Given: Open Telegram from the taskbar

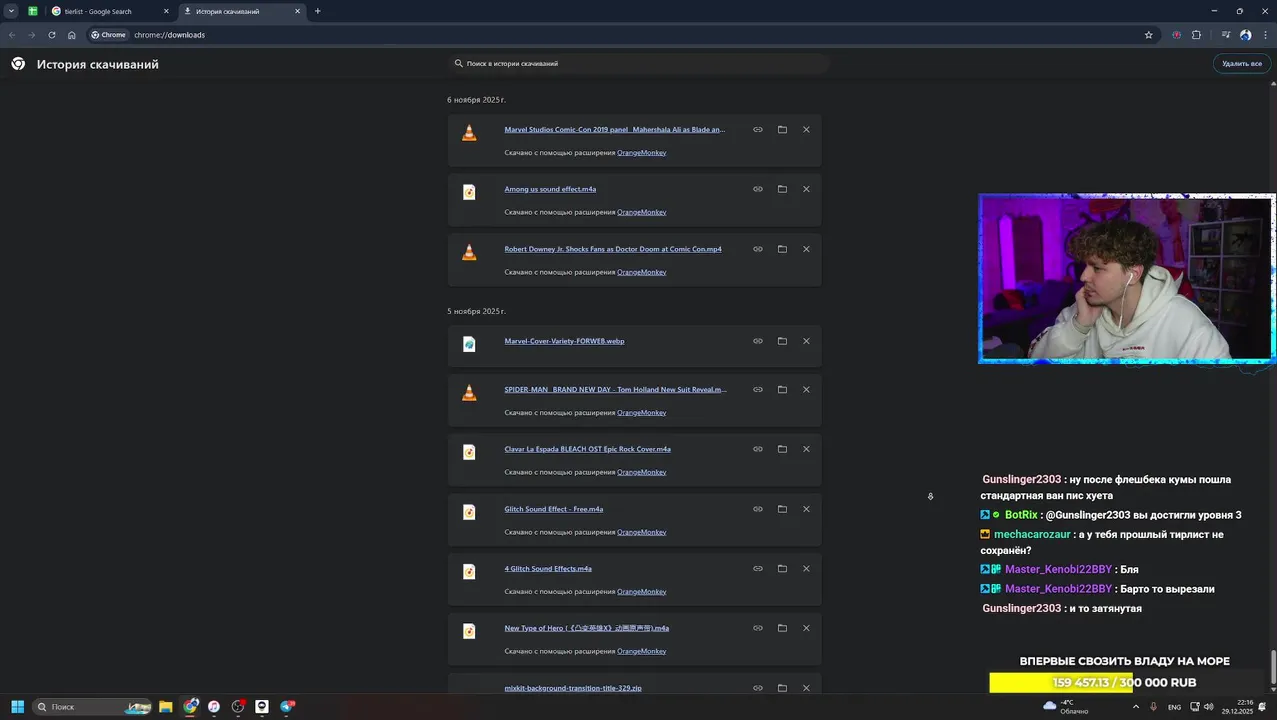Looking at the screenshot, I should click(288, 707).
